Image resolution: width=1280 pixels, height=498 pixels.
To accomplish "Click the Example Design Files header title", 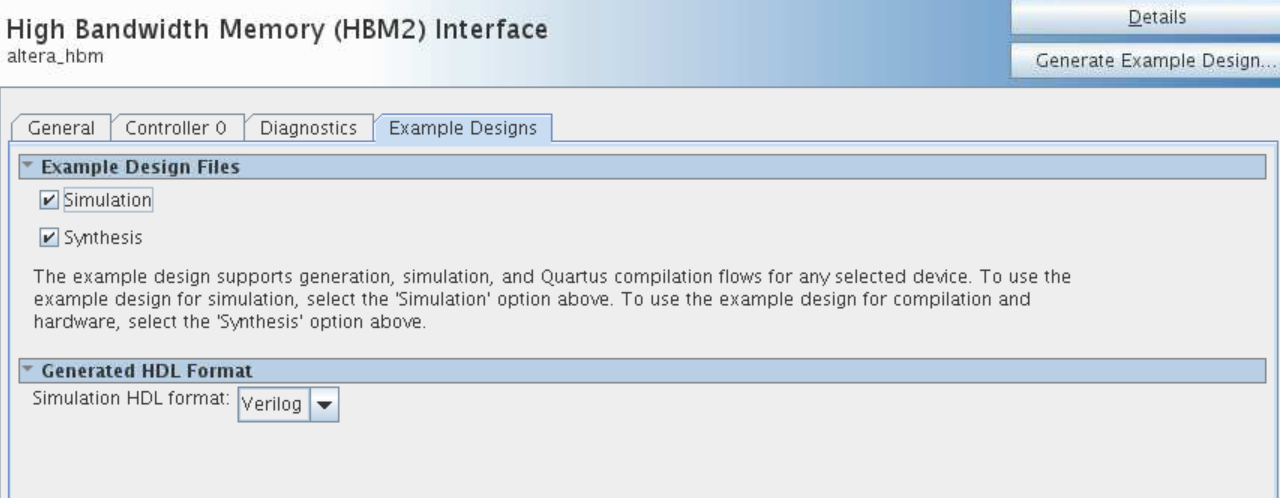I will click(x=139, y=167).
